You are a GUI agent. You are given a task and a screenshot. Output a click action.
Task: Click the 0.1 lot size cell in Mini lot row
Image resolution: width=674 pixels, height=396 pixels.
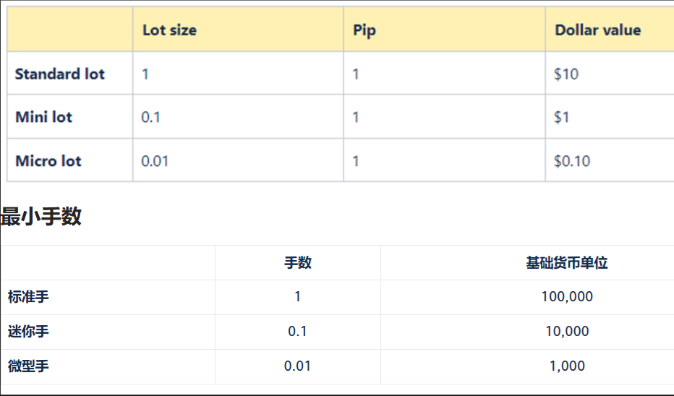tap(150, 117)
